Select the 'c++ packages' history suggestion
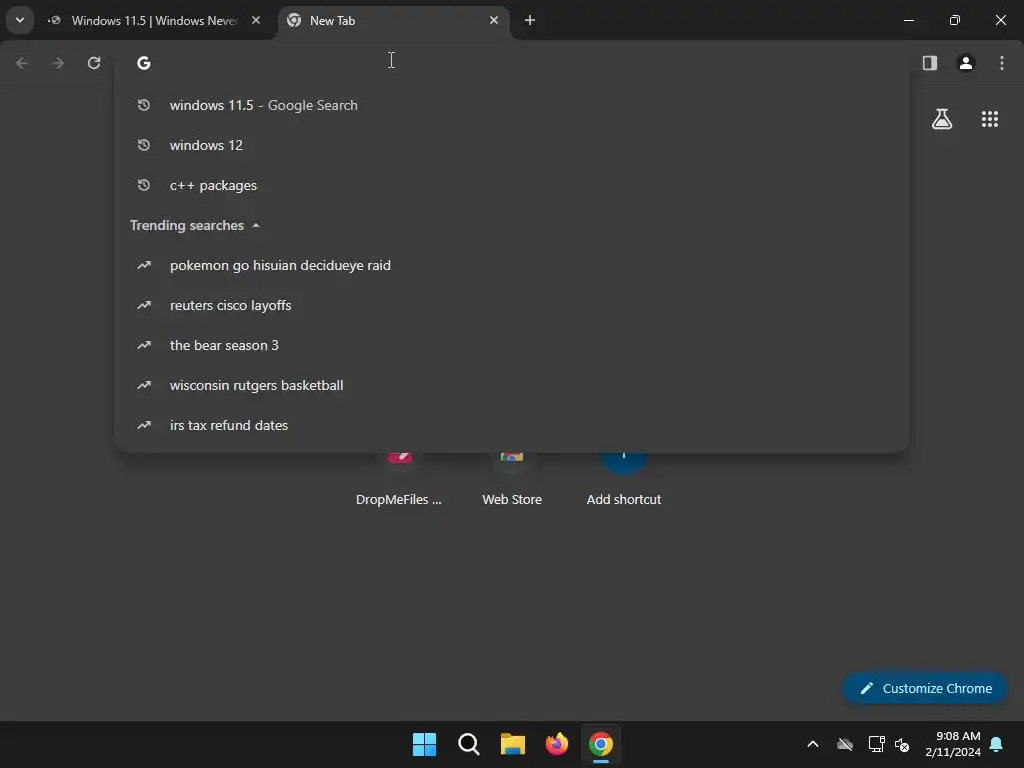1024x768 pixels. [x=512, y=185]
